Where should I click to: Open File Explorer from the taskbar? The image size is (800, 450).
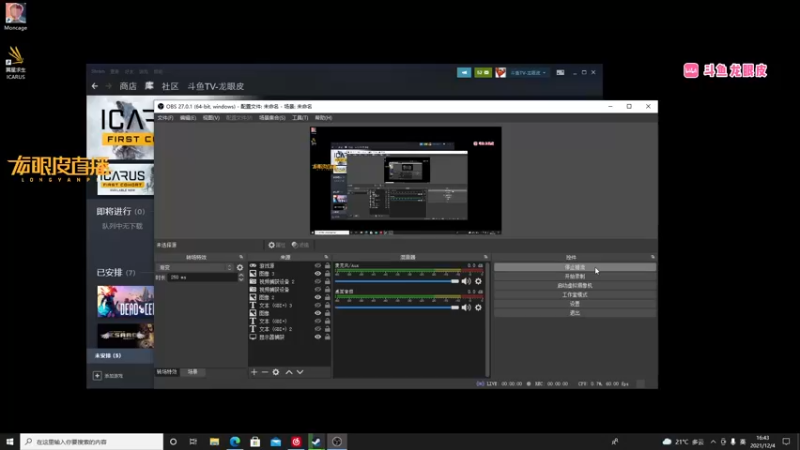[x=214, y=441]
